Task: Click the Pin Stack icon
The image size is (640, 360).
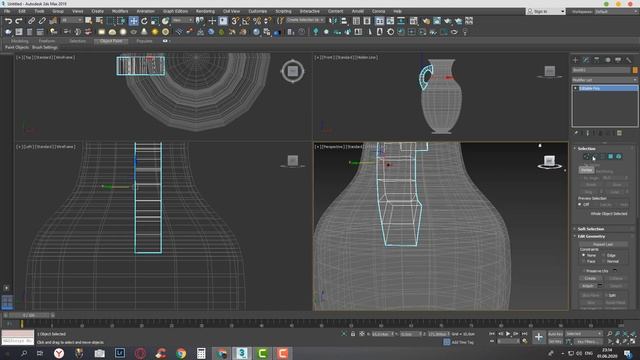Action: (576, 133)
